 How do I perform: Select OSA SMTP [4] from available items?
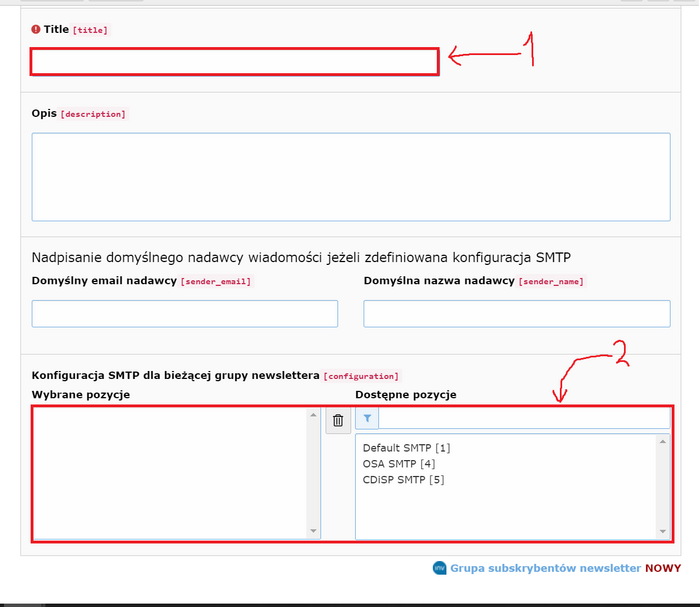click(399, 463)
